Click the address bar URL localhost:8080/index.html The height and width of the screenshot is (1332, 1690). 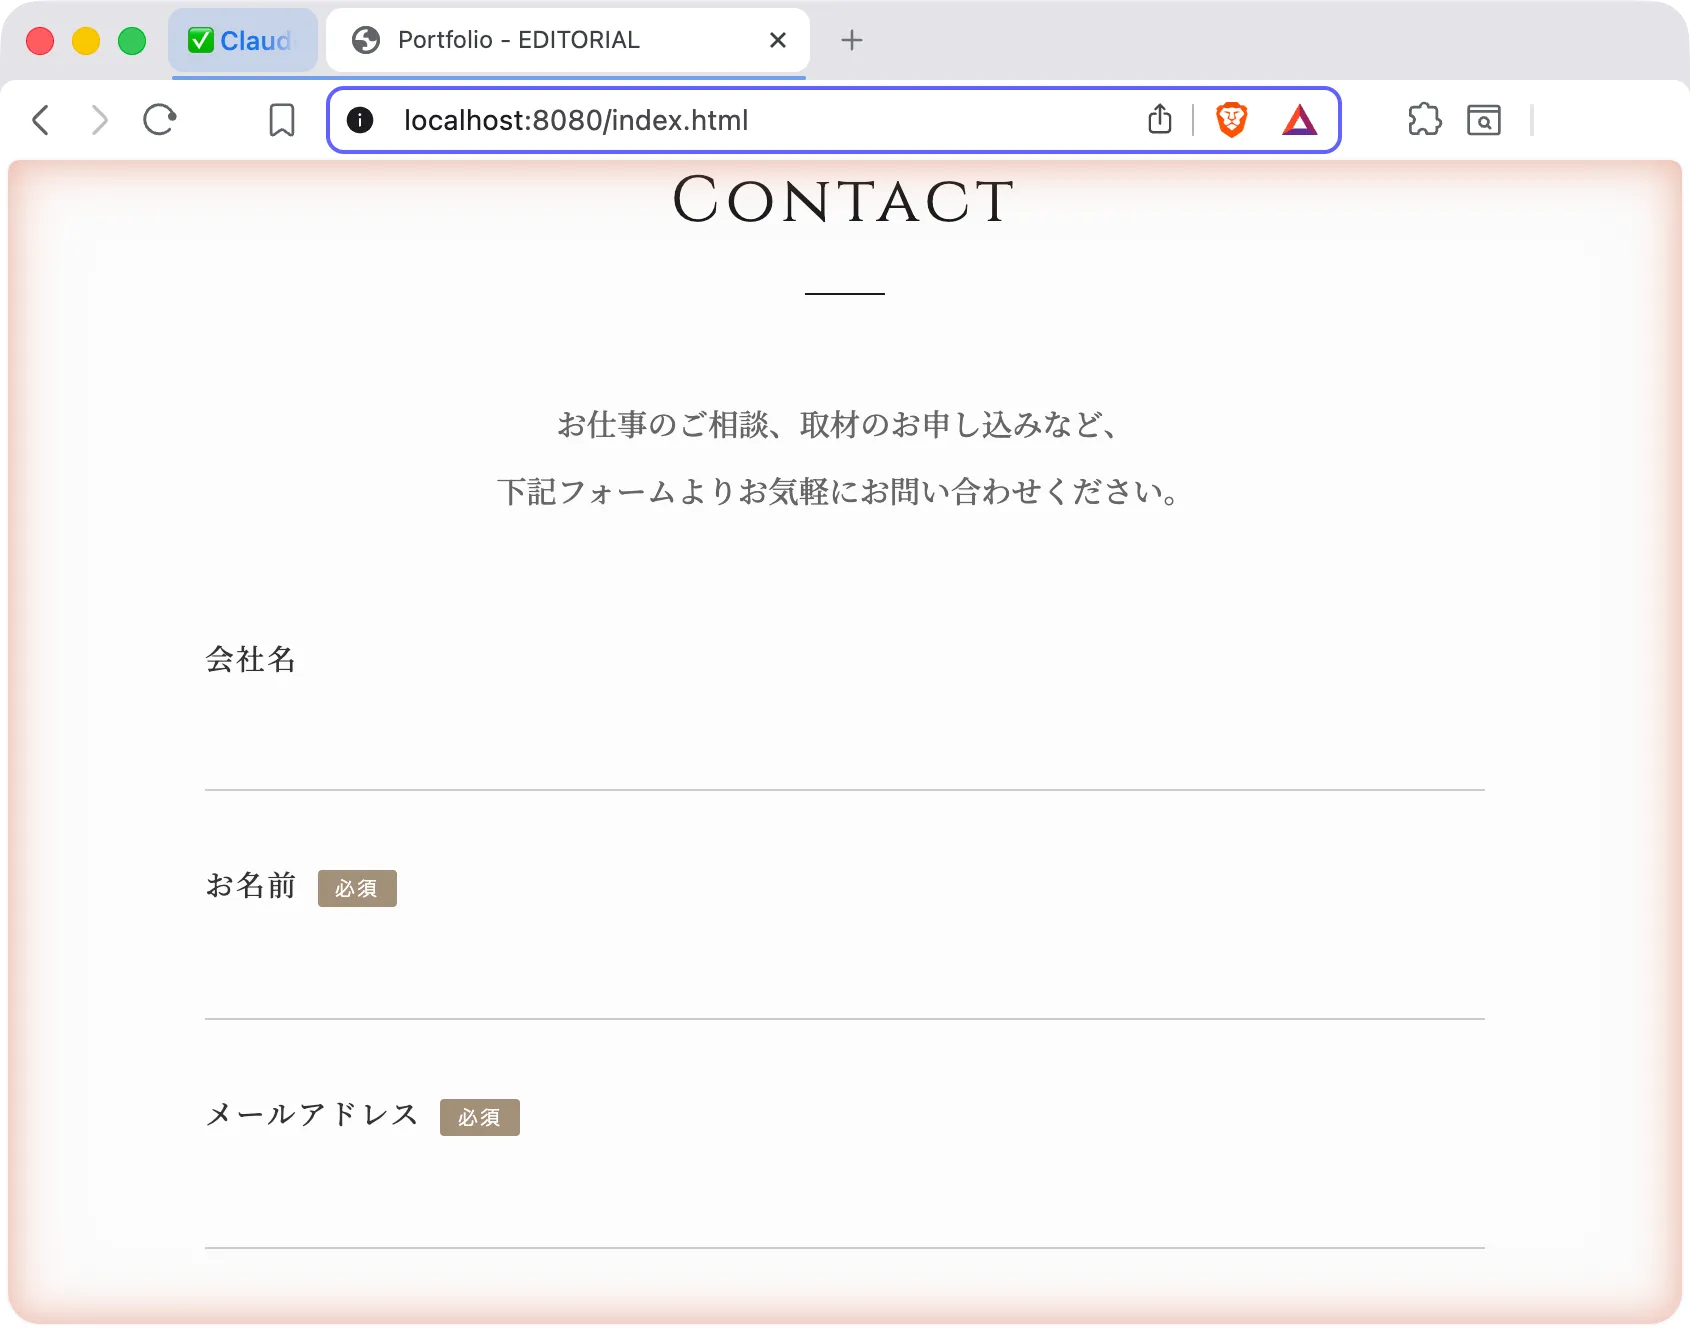tap(576, 120)
